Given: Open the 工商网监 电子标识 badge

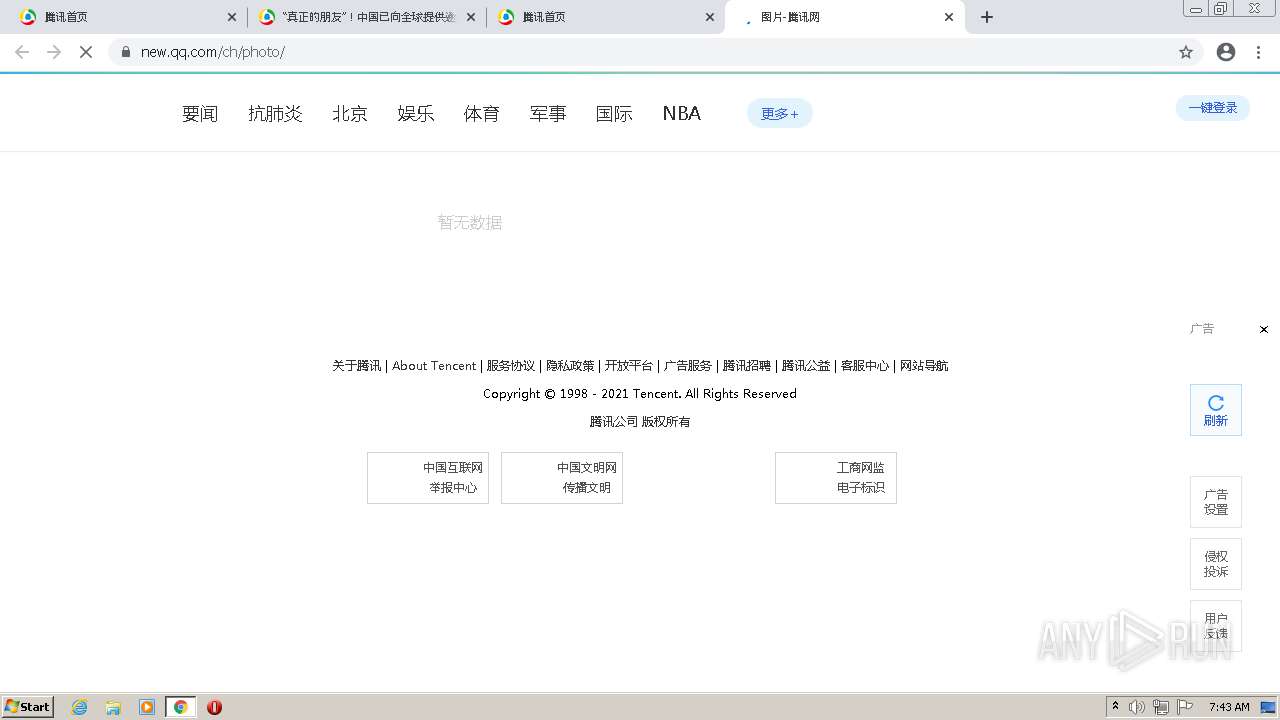Looking at the screenshot, I should 836,478.
